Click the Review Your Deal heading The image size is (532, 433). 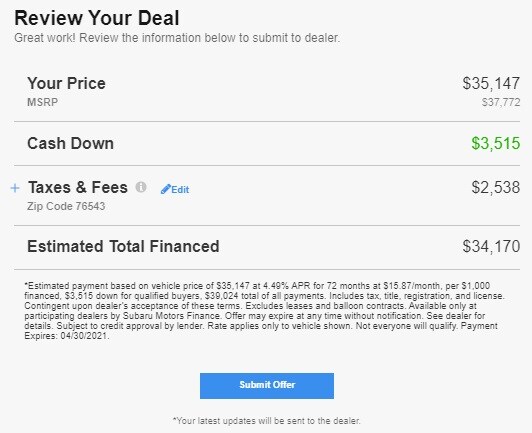[97, 18]
